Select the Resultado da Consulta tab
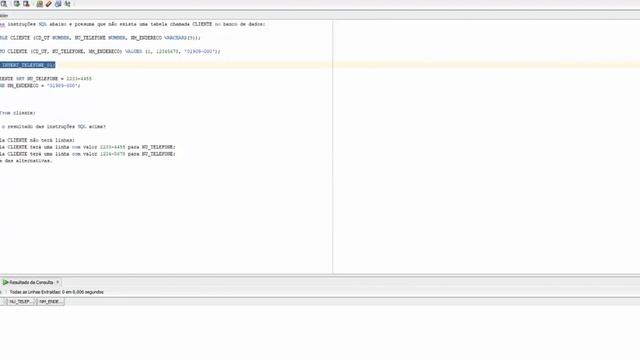 [x=31, y=282]
